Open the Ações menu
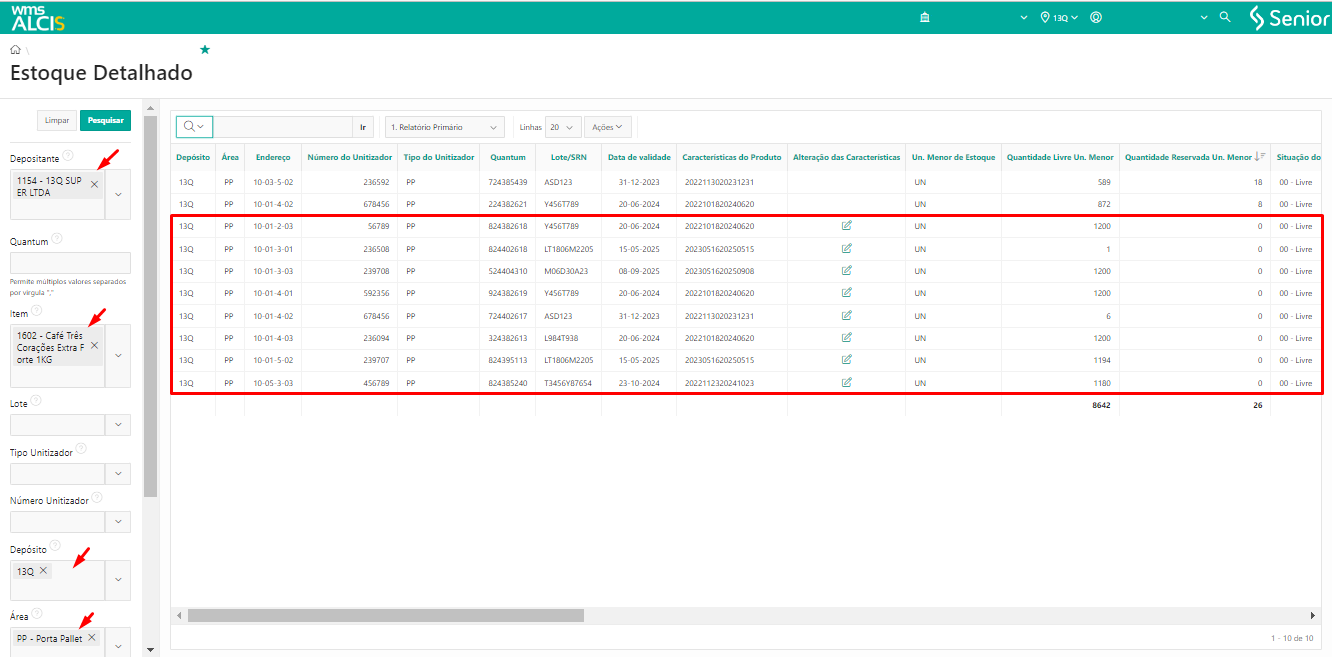Viewport: 1334px width, 657px height. 607,127
